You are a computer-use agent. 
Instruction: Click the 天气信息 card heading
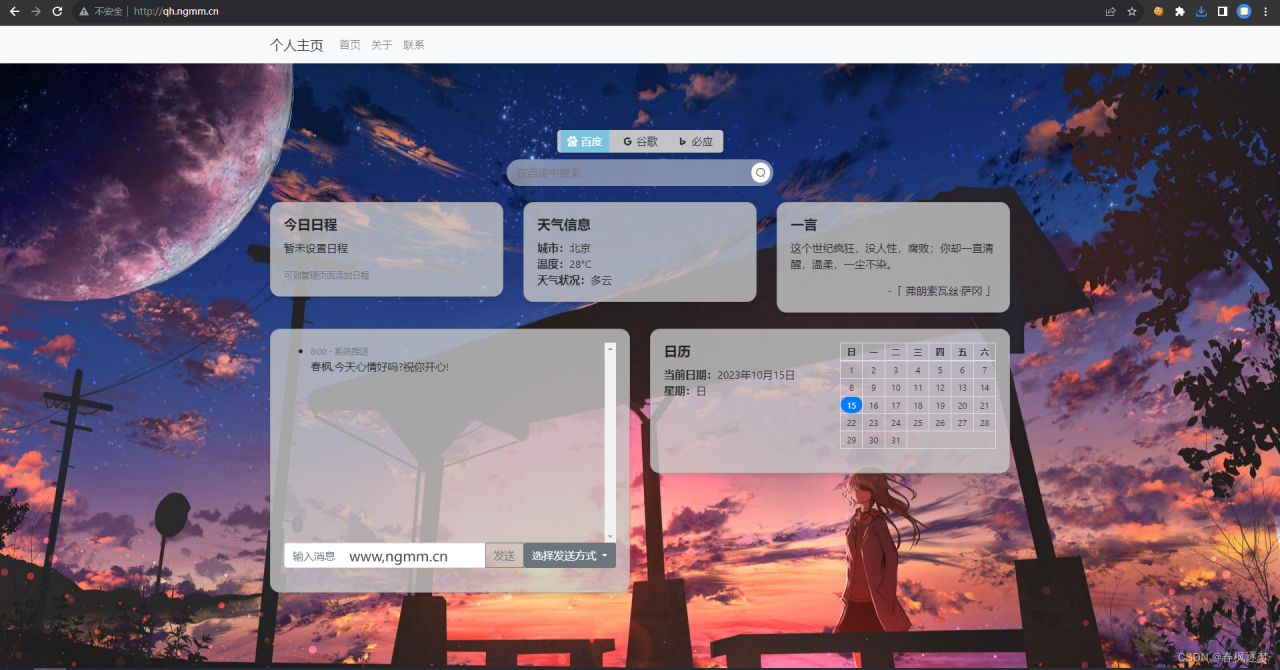pyautogui.click(x=564, y=225)
